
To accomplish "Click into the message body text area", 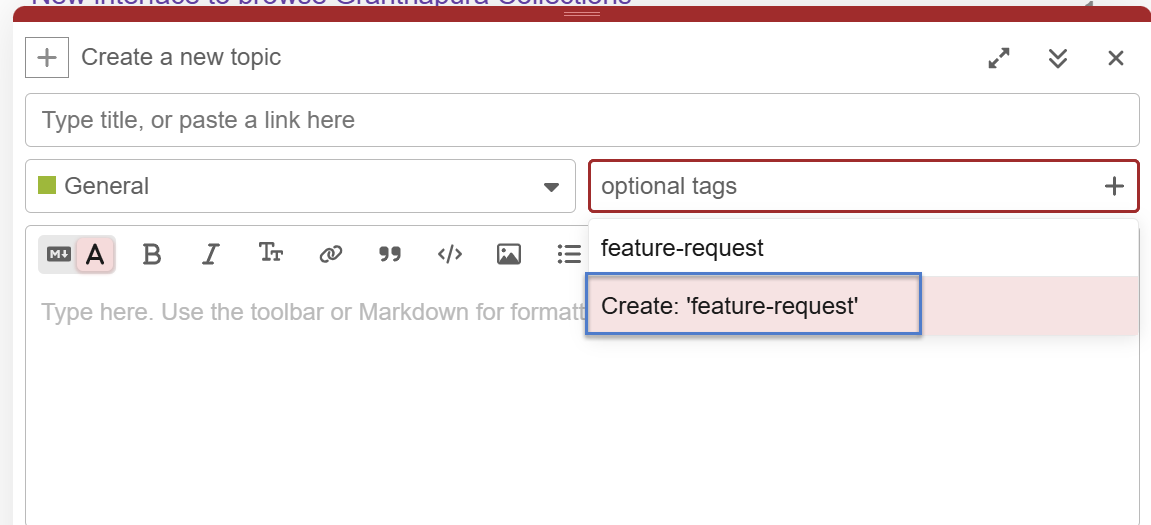I will click(x=300, y=420).
